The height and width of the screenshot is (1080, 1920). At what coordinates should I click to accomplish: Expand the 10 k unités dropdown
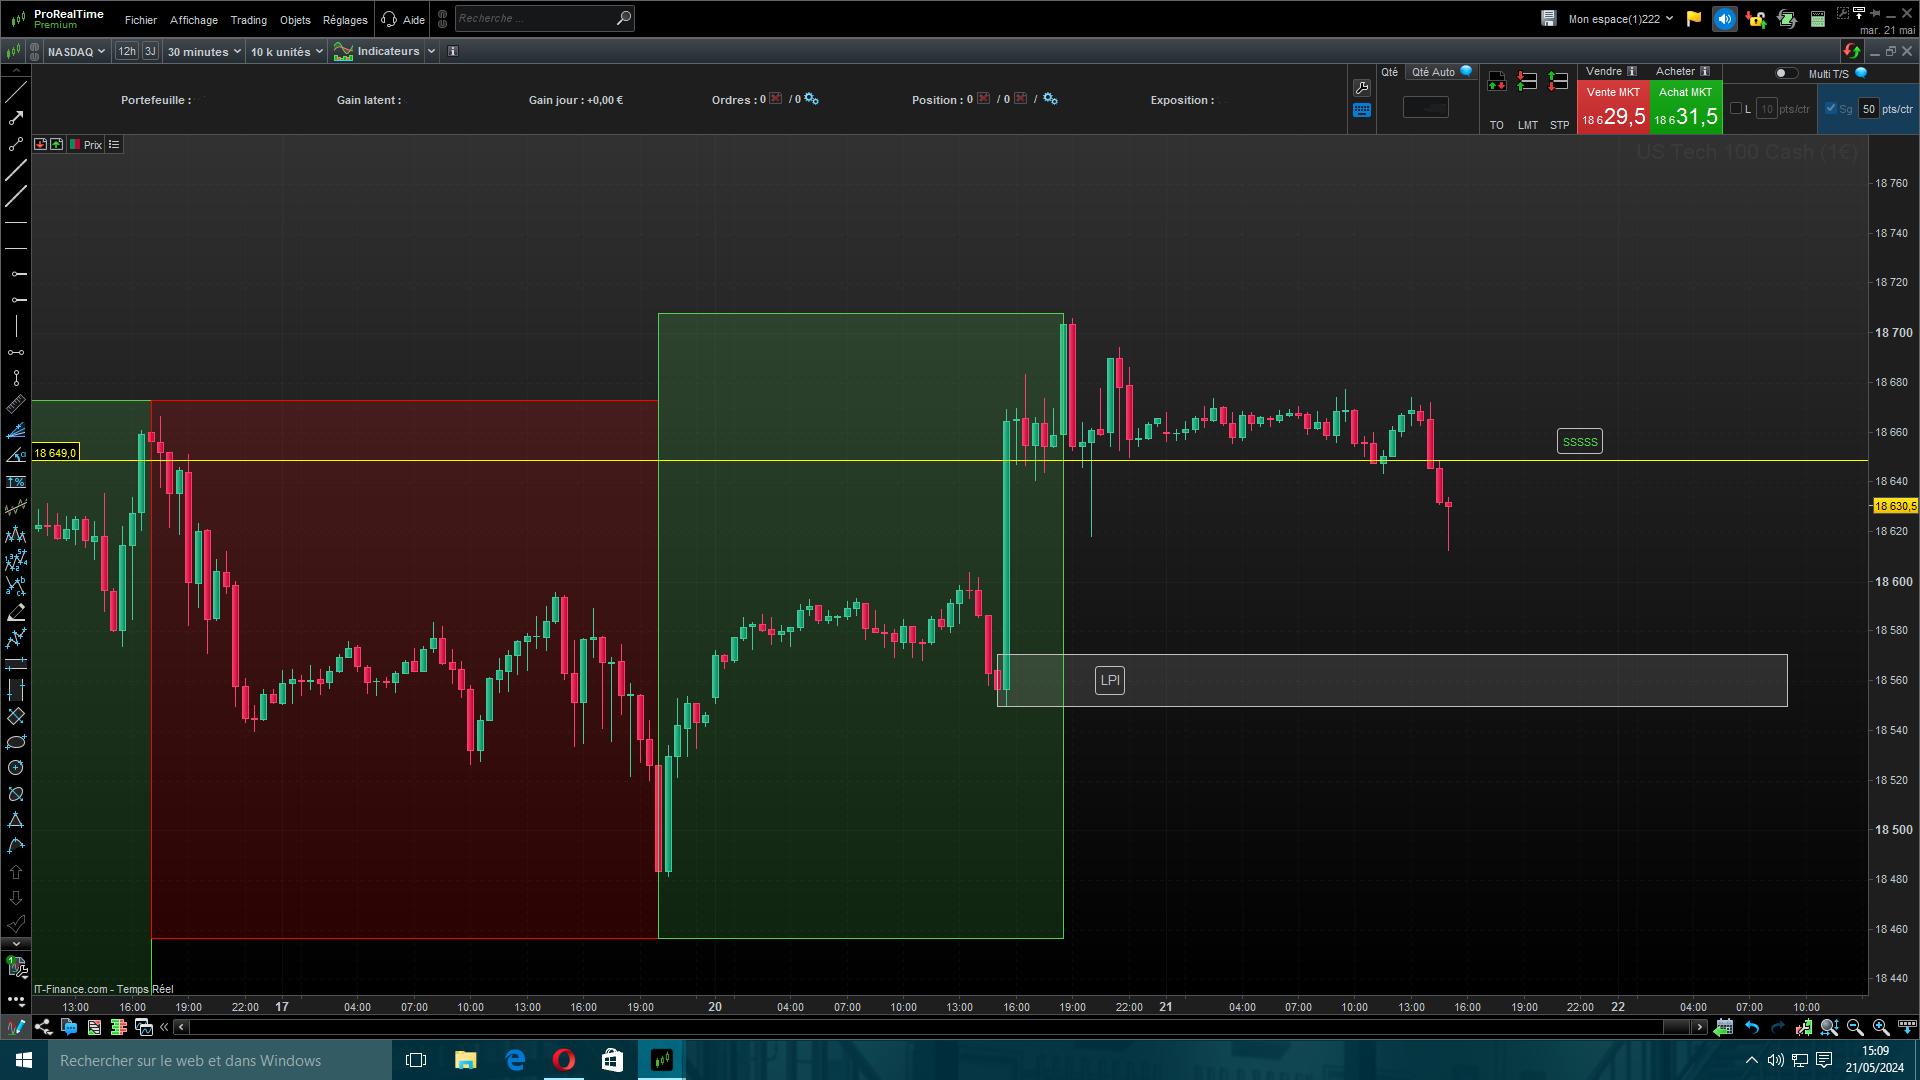(x=286, y=52)
